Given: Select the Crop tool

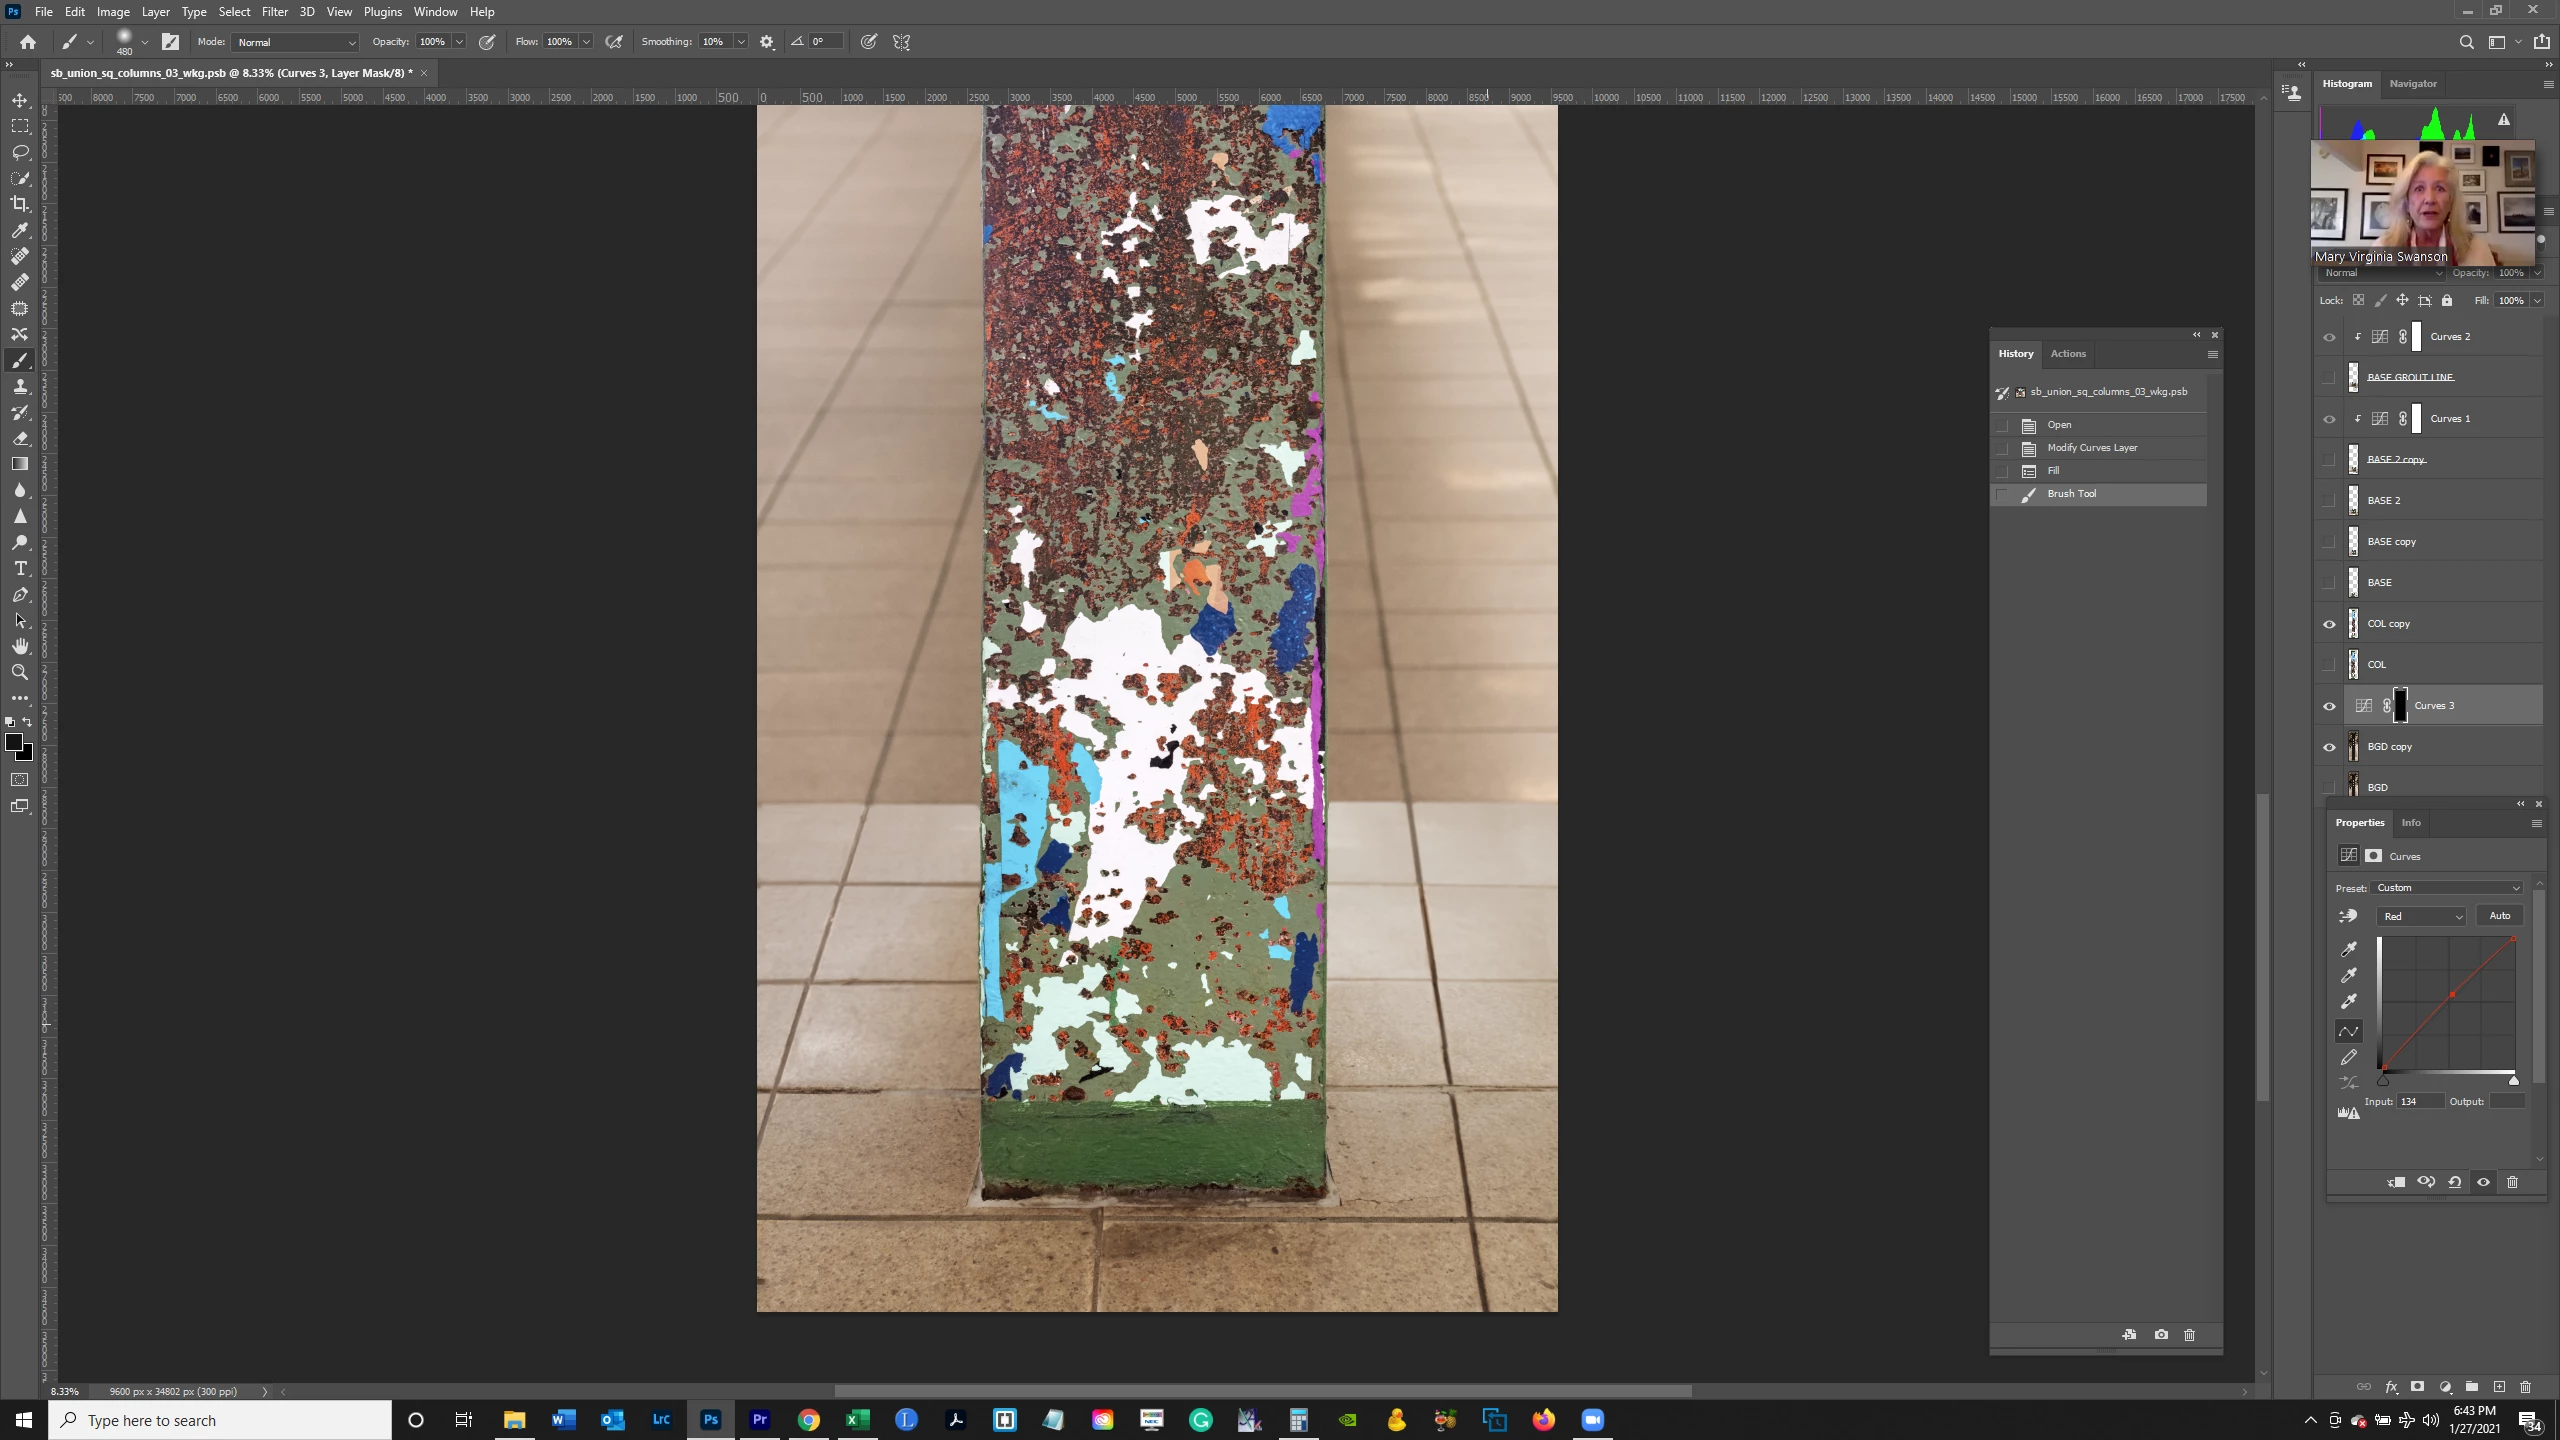Looking at the screenshot, I should (x=20, y=204).
